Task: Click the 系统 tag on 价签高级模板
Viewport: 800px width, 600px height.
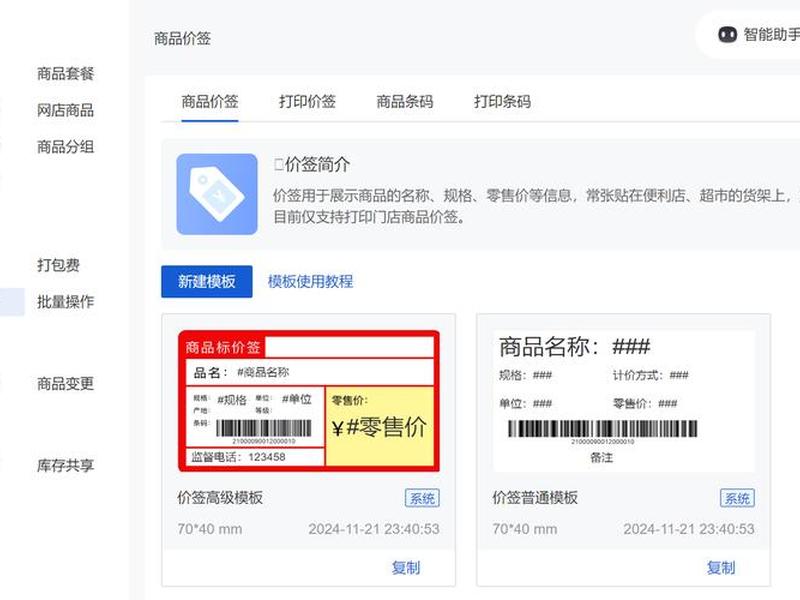Action: pyautogui.click(x=422, y=498)
